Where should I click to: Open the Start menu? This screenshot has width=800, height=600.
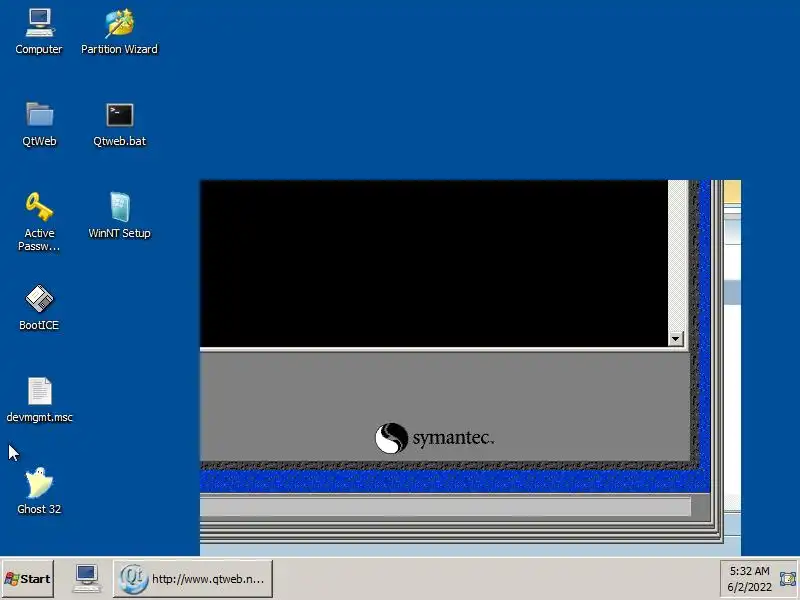[x=28, y=579]
